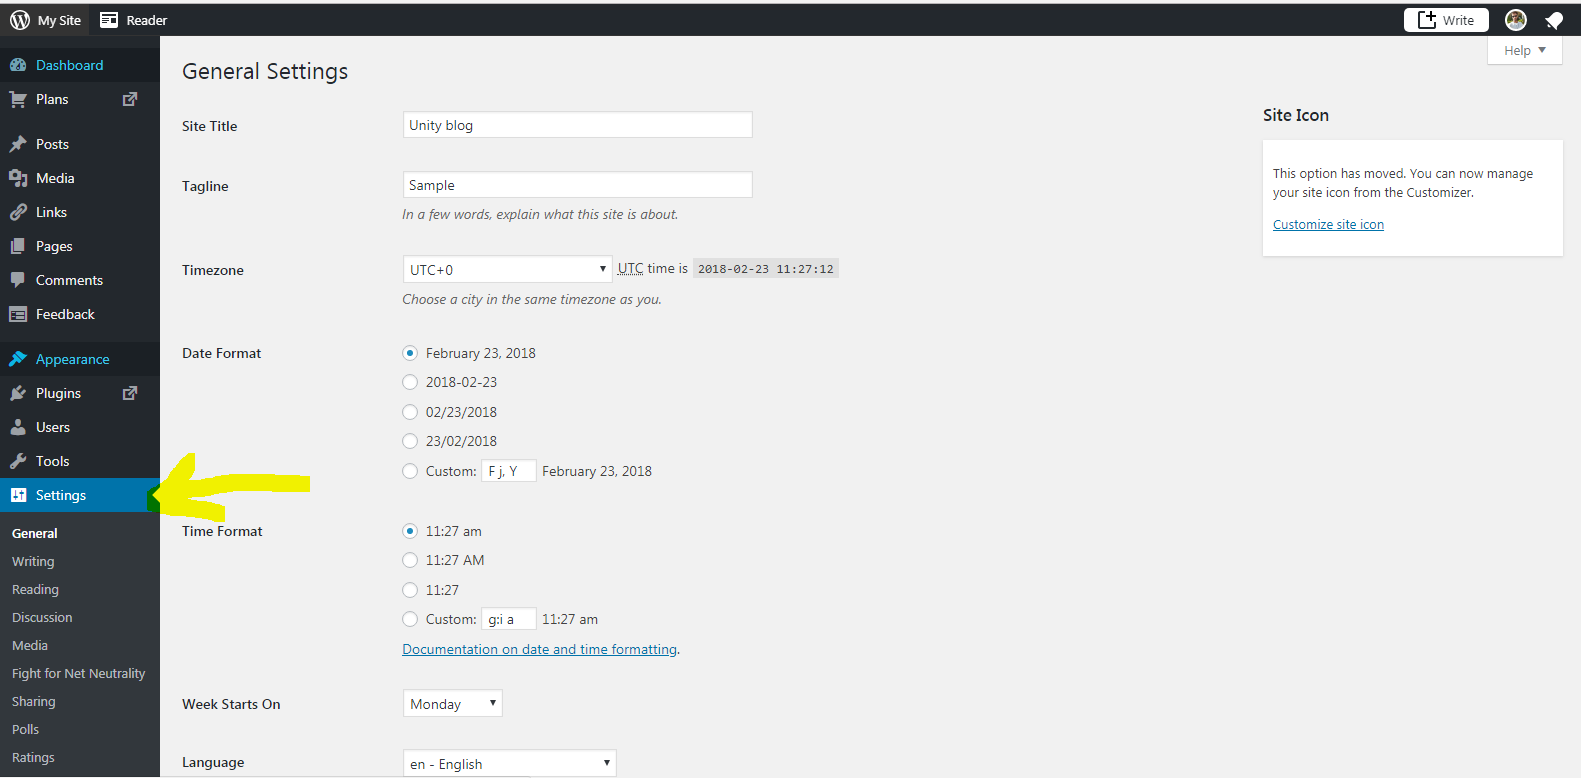
Task: Open the Writing settings submenu item
Action: (33, 562)
